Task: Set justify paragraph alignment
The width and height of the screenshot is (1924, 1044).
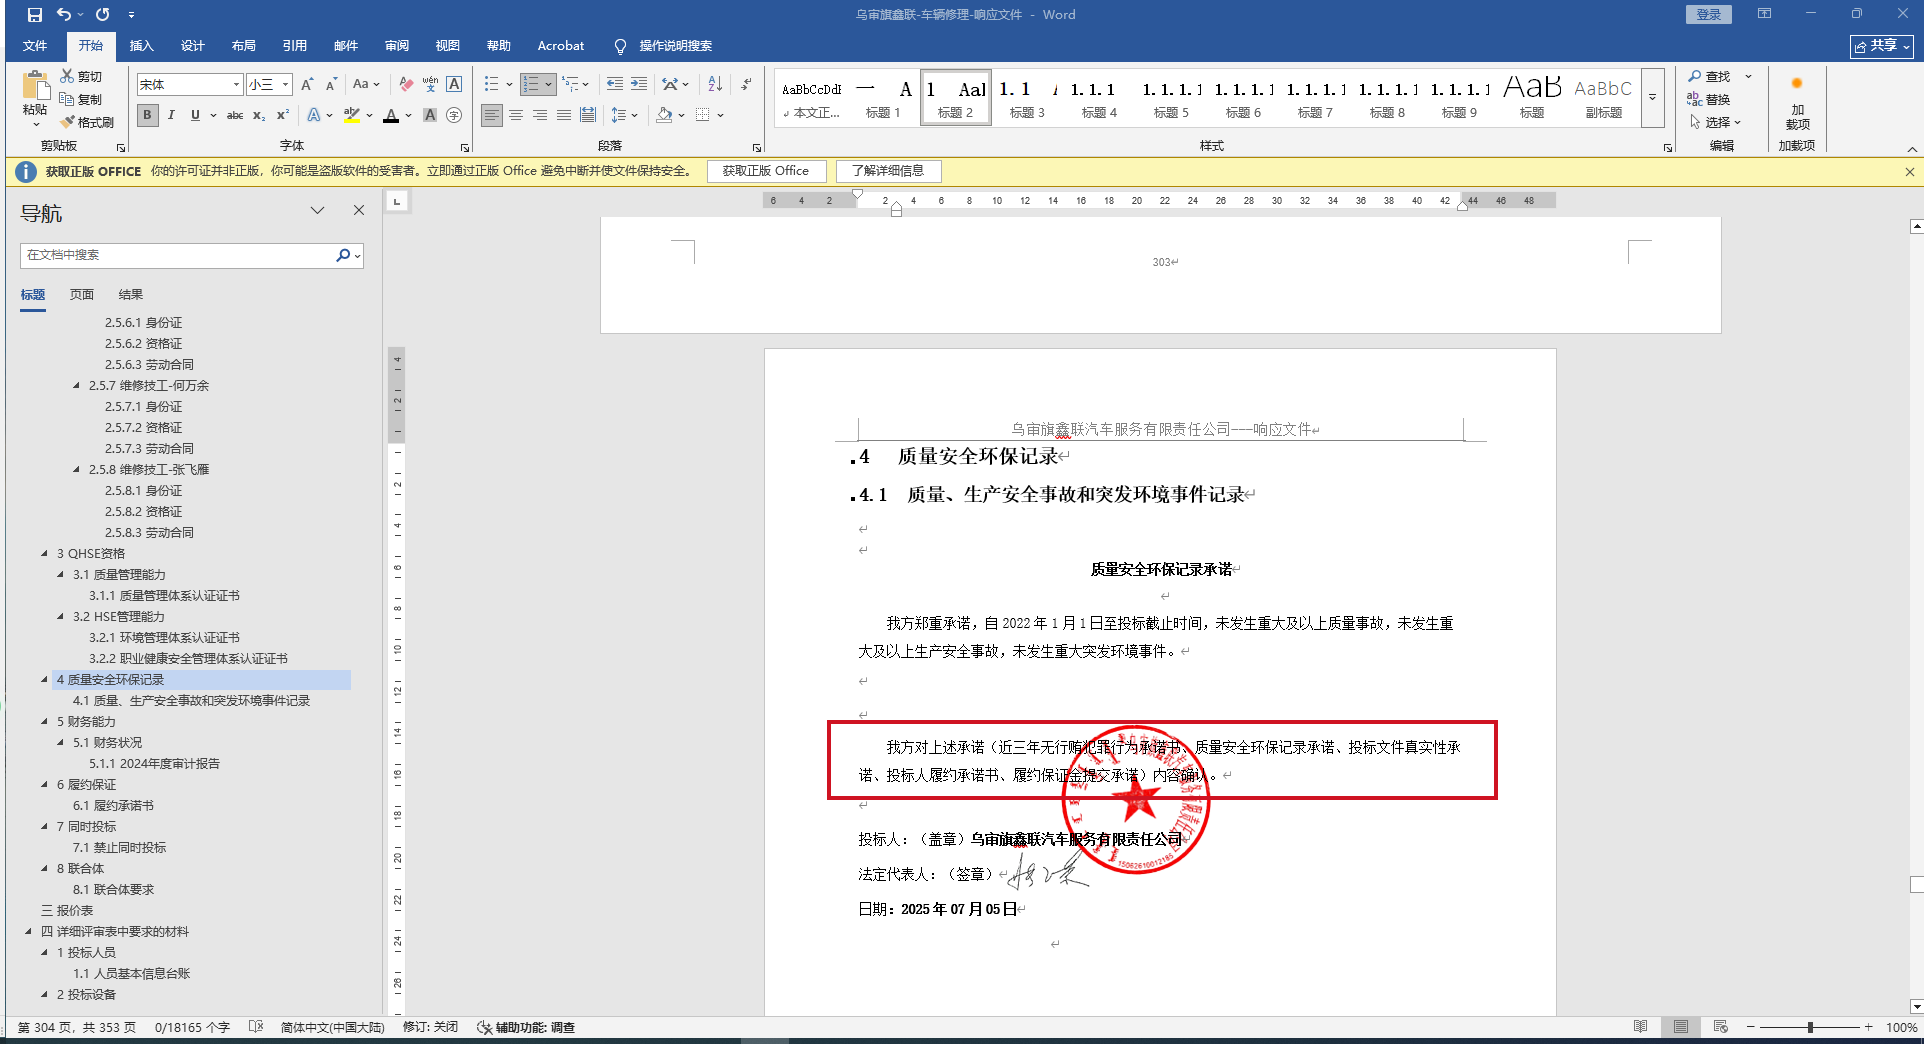Action: pos(564,115)
